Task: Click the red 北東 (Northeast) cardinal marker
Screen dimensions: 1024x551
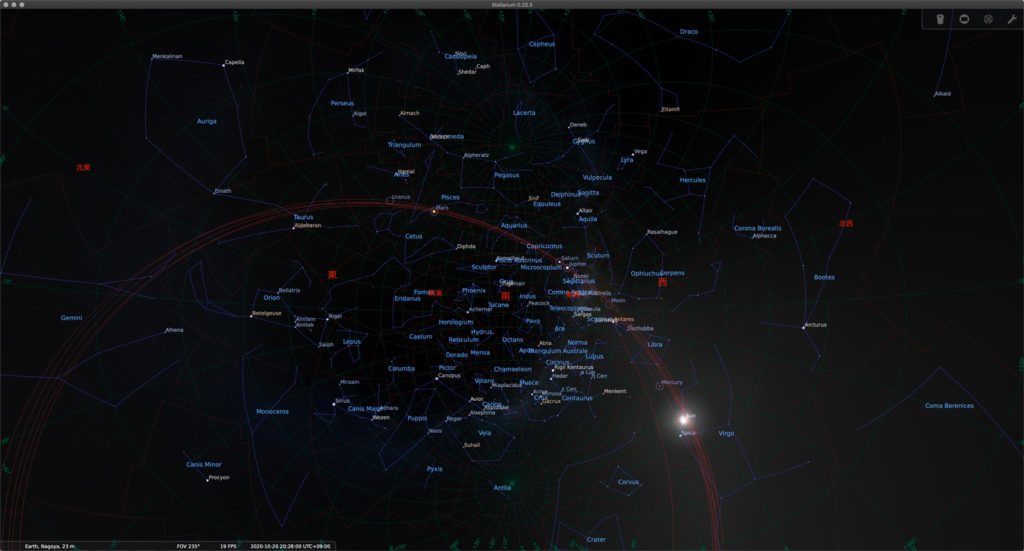Action: [83, 168]
